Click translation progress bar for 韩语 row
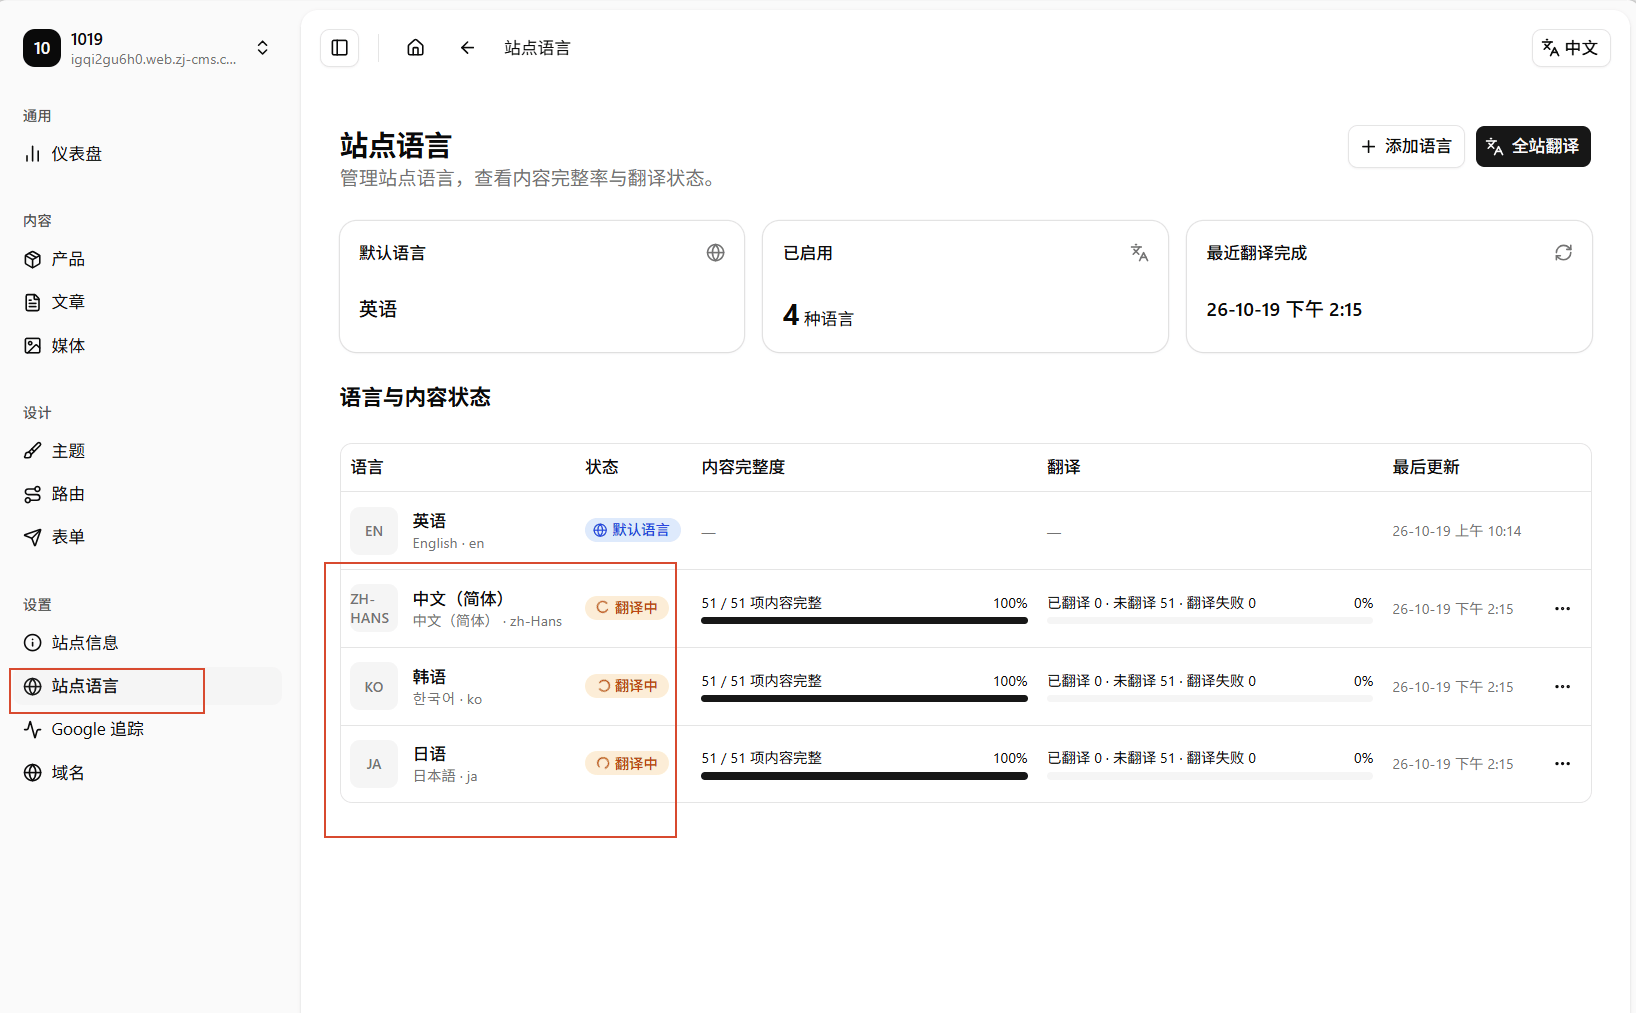This screenshot has width=1636, height=1013. click(x=1209, y=698)
